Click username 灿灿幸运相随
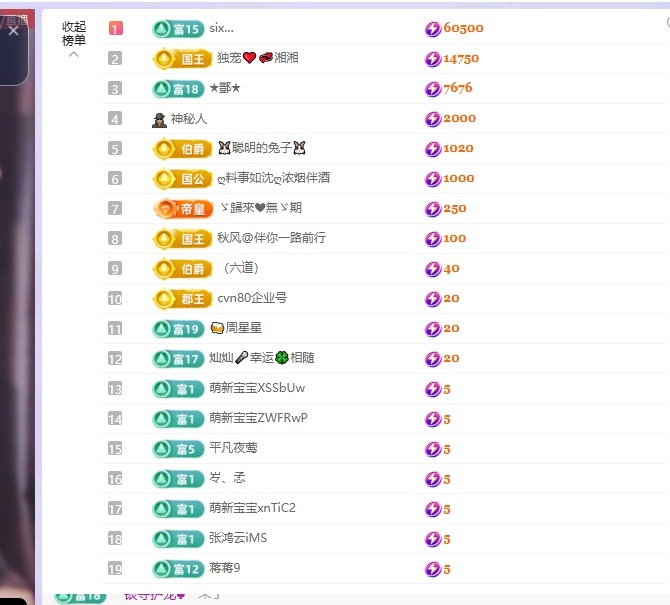Image resolution: width=670 pixels, height=605 pixels. [x=262, y=358]
